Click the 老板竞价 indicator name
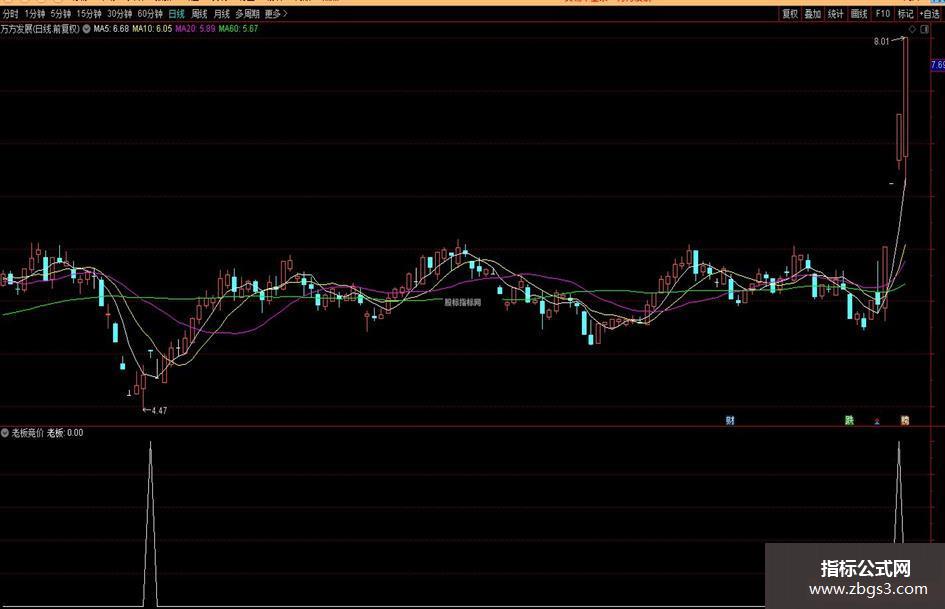The image size is (945, 609). pos(27,433)
